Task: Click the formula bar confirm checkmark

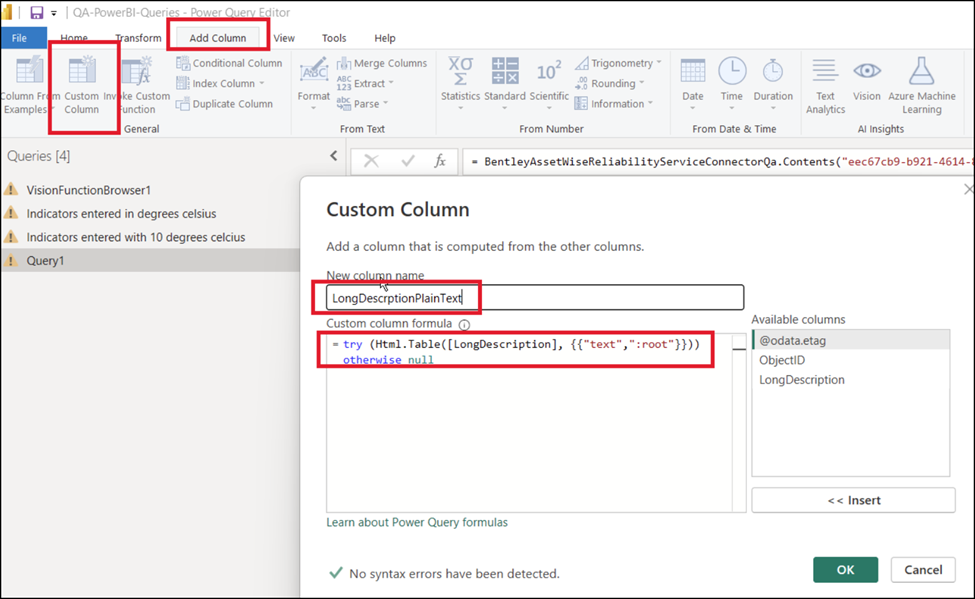Action: point(408,162)
